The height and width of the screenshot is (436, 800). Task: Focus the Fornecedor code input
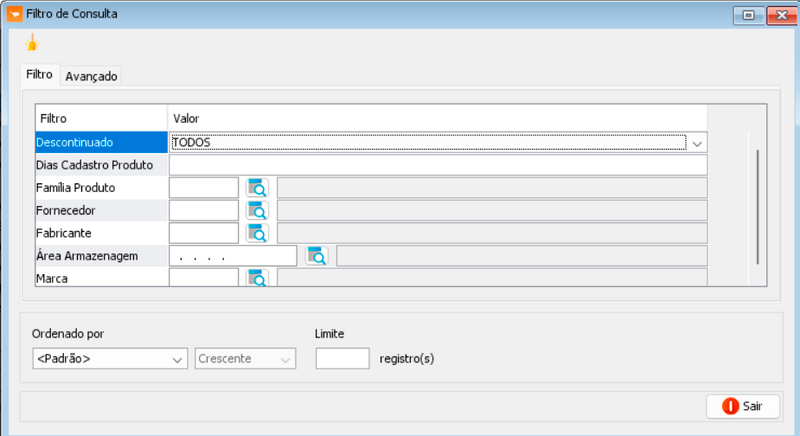tap(204, 210)
